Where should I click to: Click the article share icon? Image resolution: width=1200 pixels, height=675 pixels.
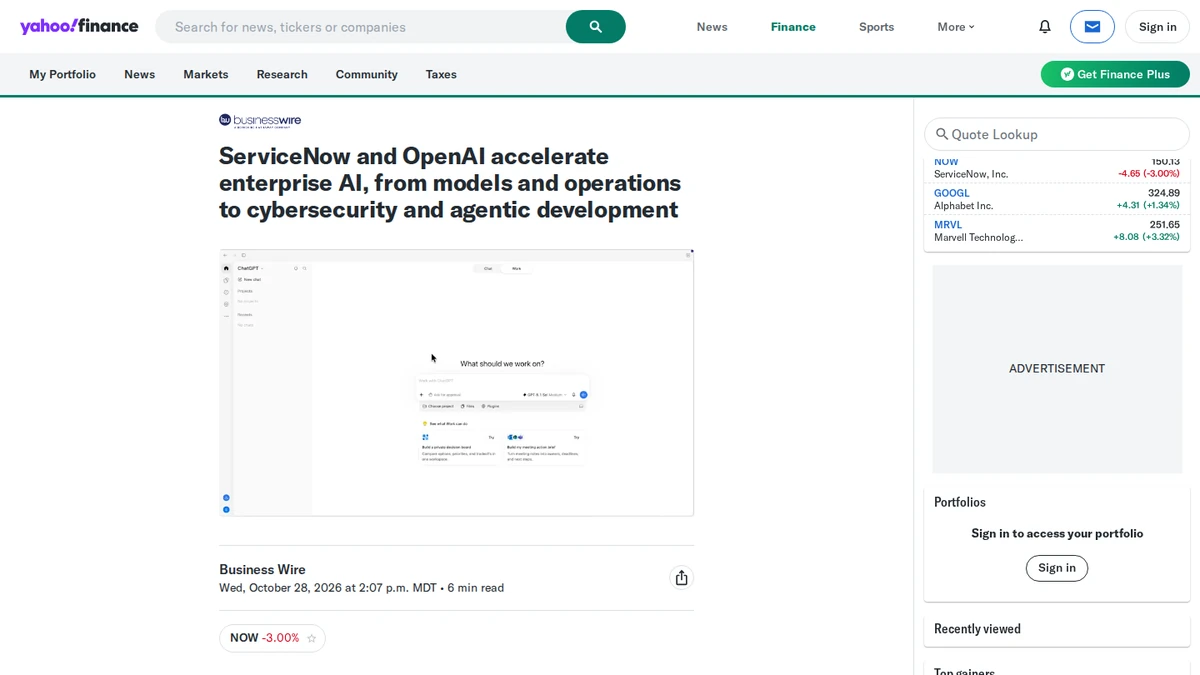[681, 578]
